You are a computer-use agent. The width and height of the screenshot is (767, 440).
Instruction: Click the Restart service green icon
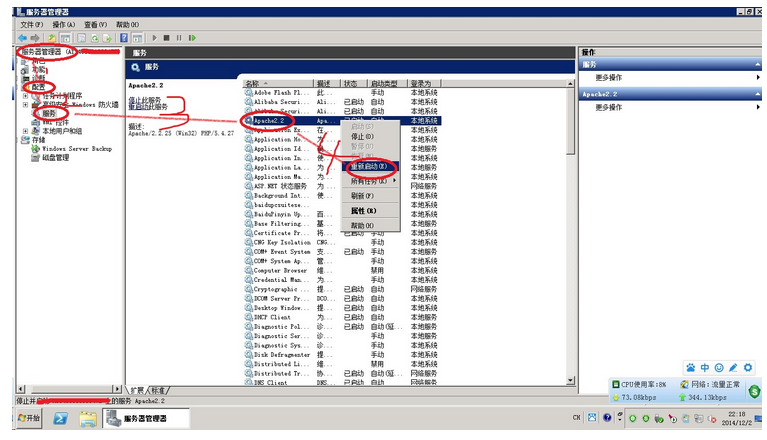(192, 38)
